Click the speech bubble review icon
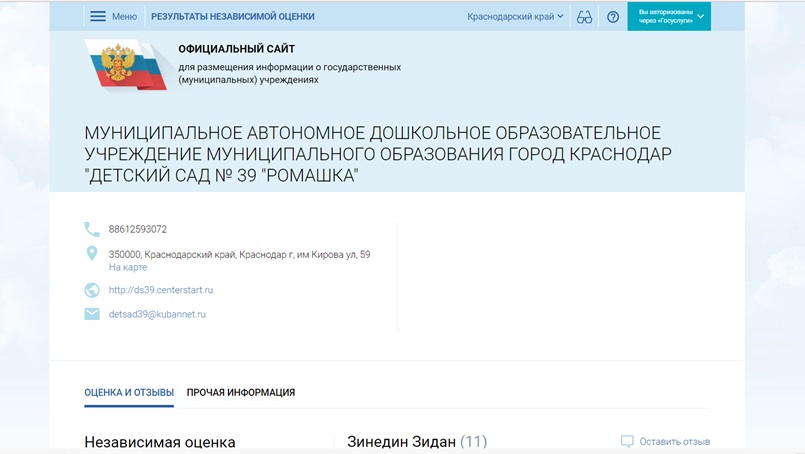 click(x=627, y=442)
